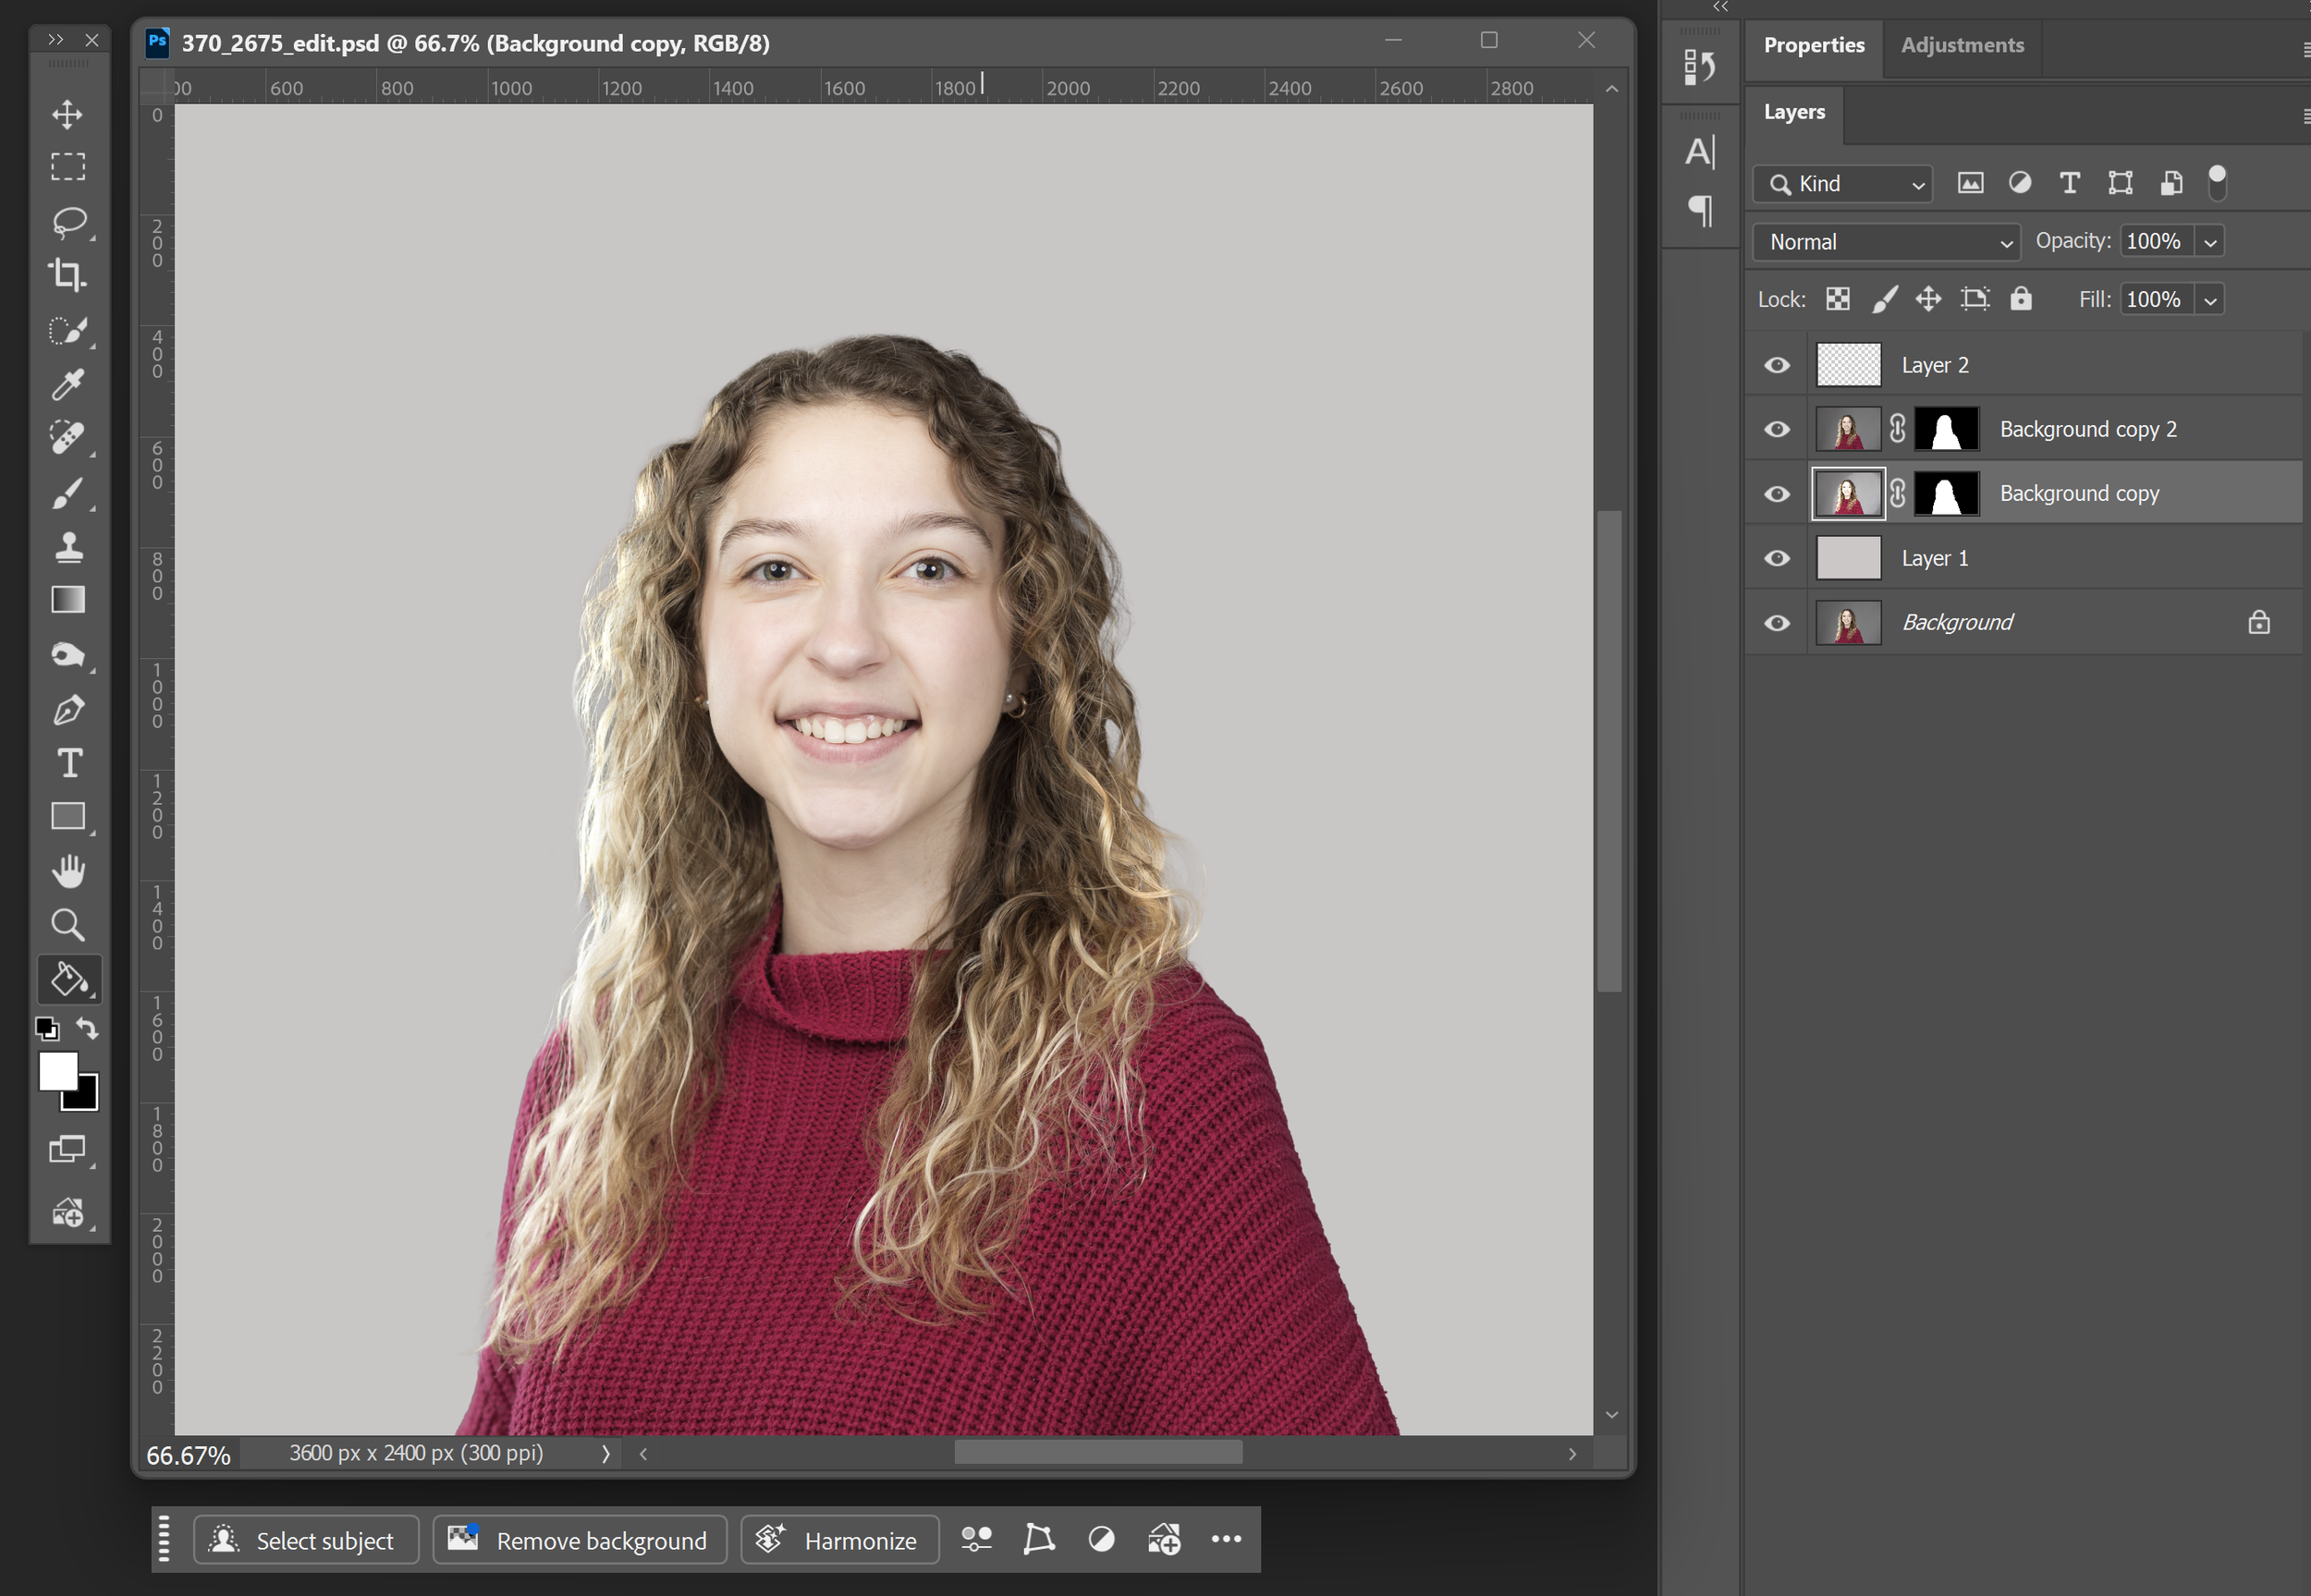The width and height of the screenshot is (2311, 1596).
Task: Hide the Background copy 2 layer
Action: (1776, 429)
